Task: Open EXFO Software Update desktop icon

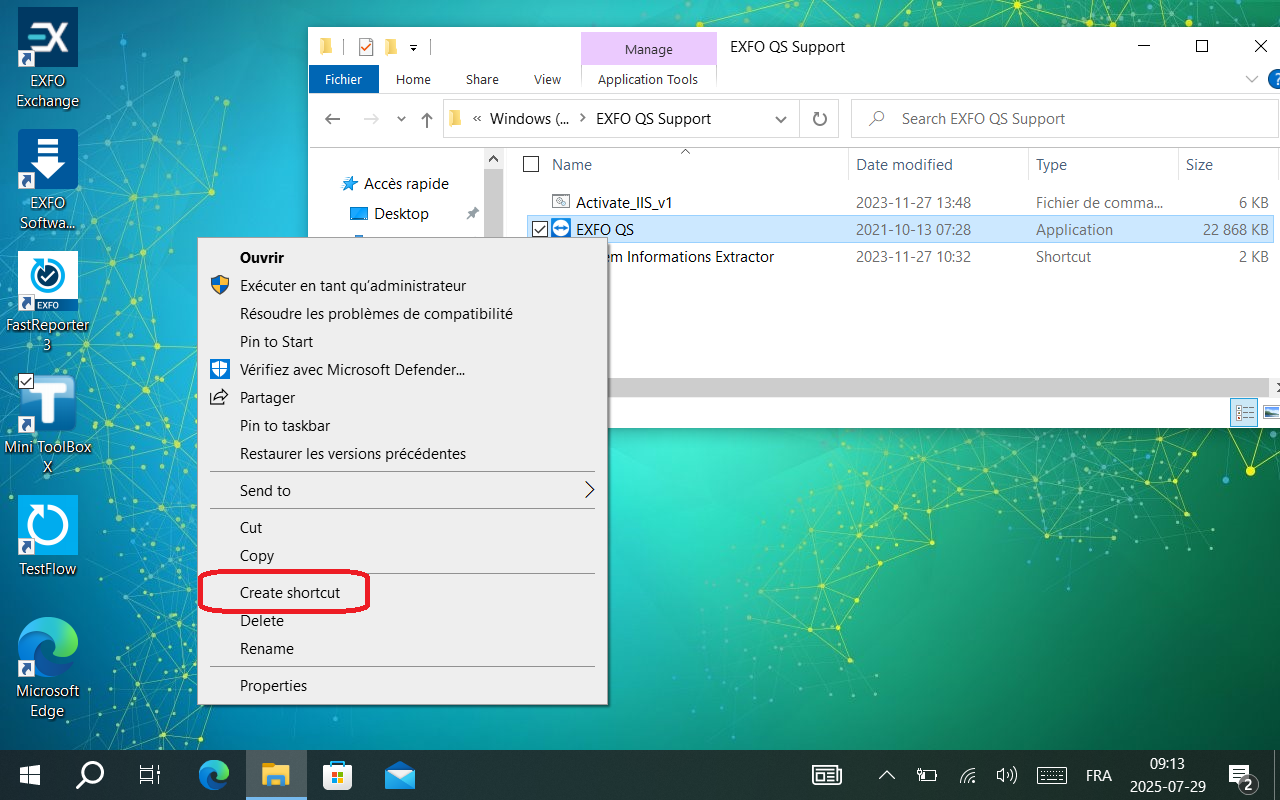Action: pyautogui.click(x=47, y=180)
